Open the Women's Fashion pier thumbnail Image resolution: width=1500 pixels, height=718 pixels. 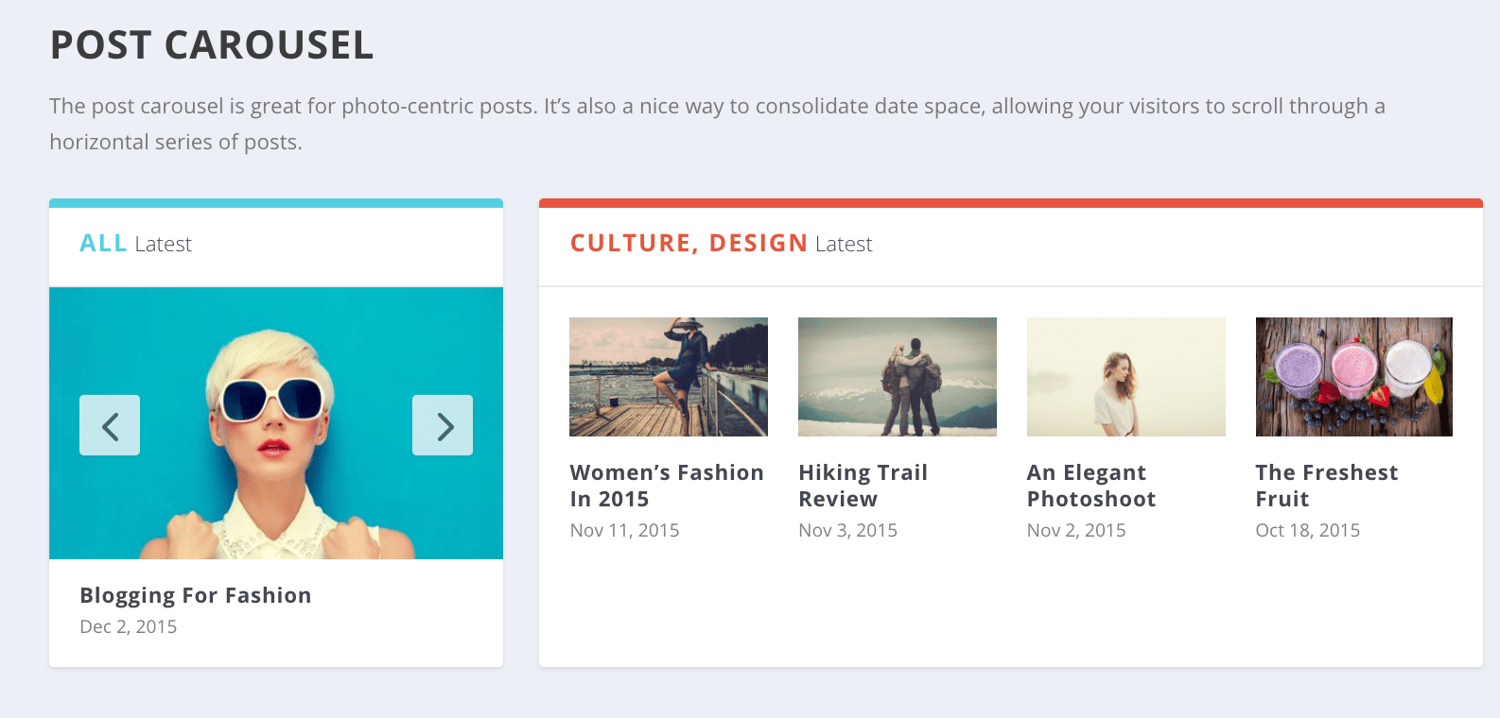point(668,377)
